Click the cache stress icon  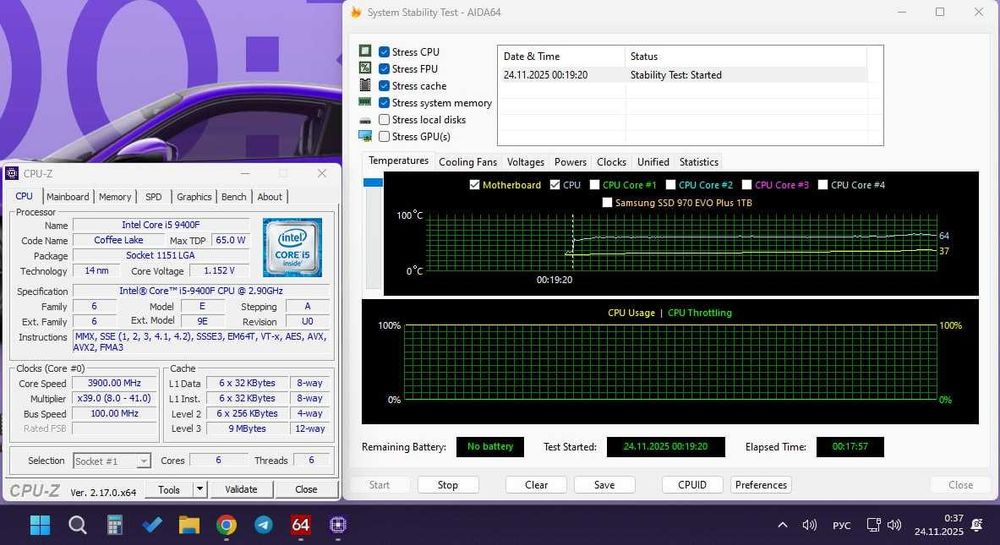[365, 85]
